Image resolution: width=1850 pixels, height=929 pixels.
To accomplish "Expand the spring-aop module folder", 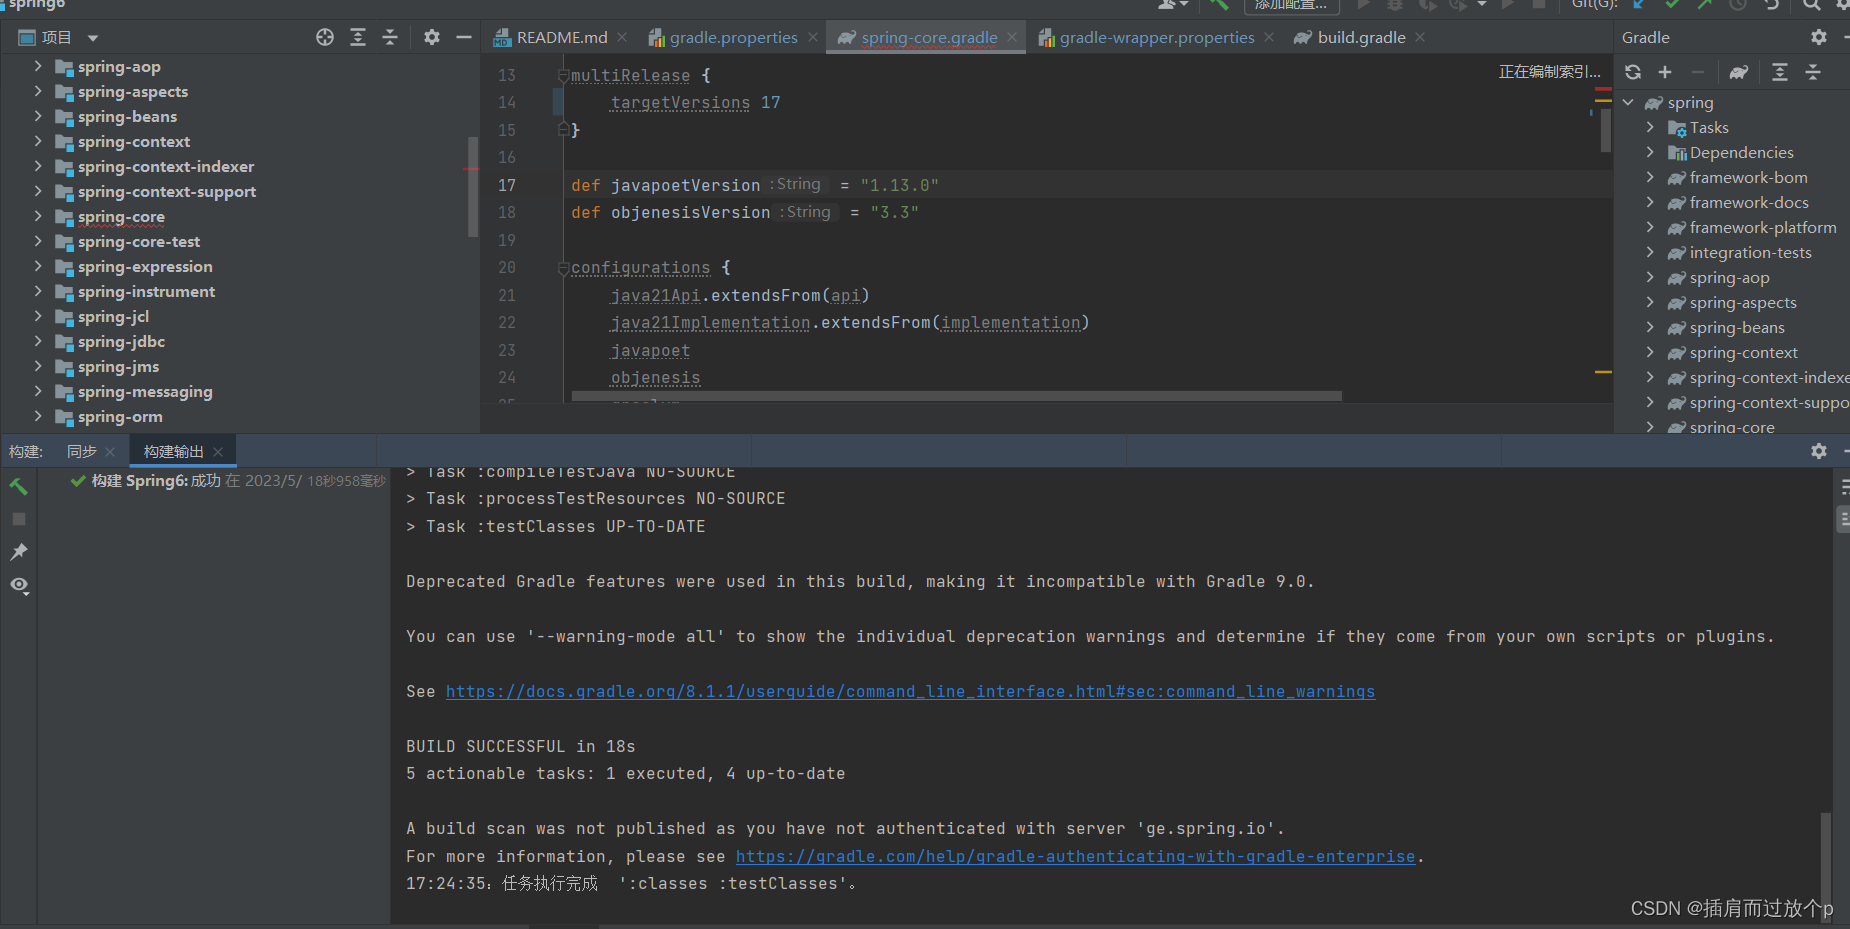I will [x=38, y=66].
